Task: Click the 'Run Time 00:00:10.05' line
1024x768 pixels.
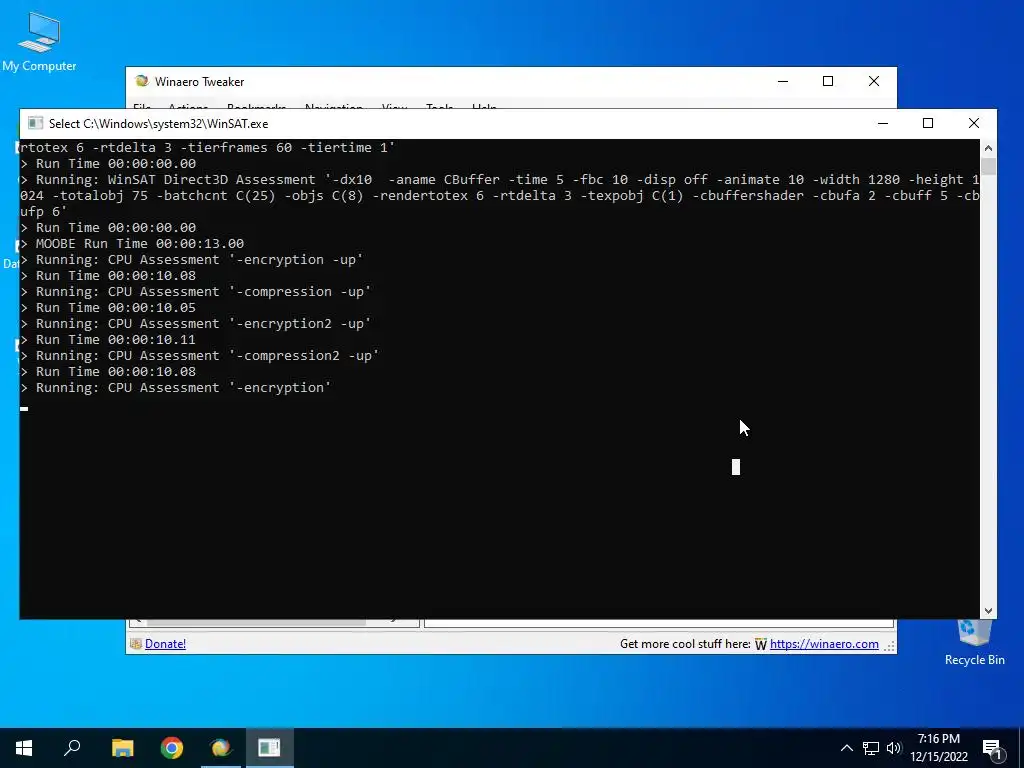Action: [116, 308]
